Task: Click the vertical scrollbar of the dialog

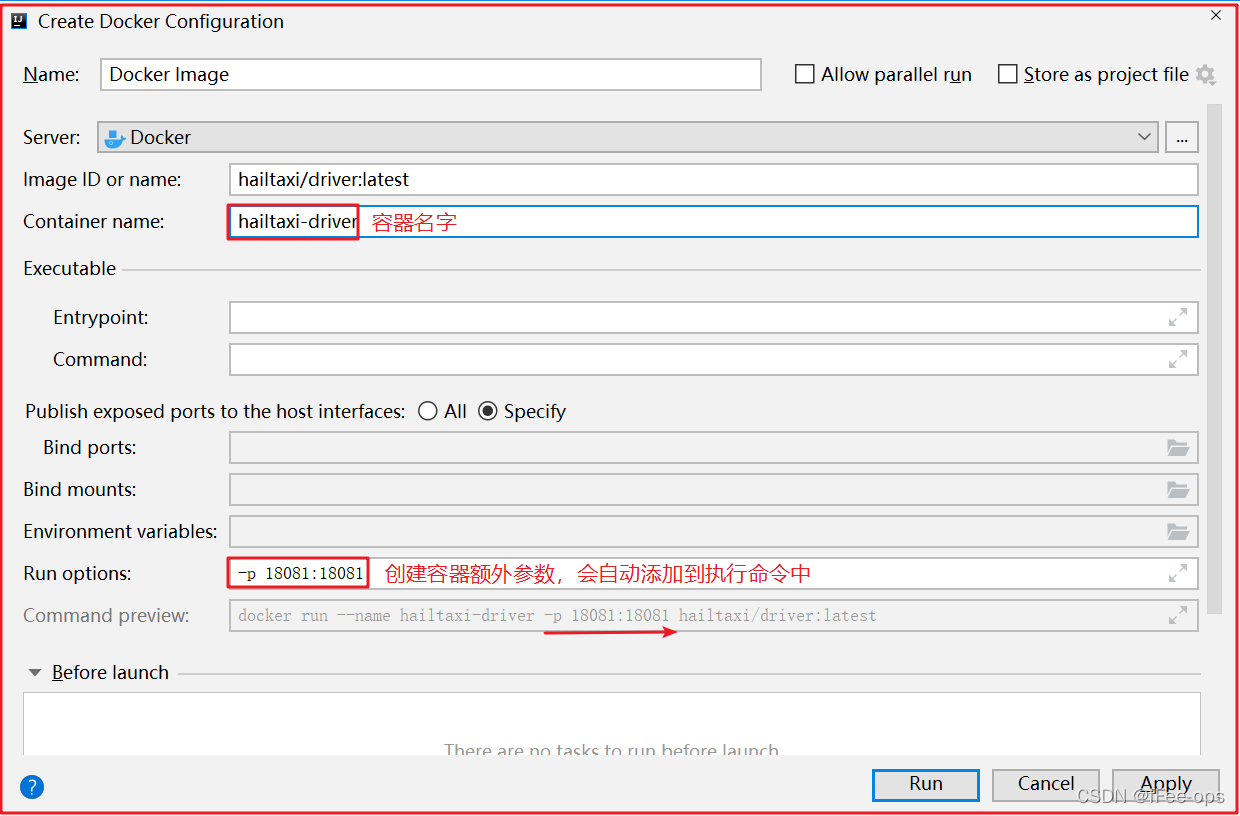Action: coord(1214,358)
